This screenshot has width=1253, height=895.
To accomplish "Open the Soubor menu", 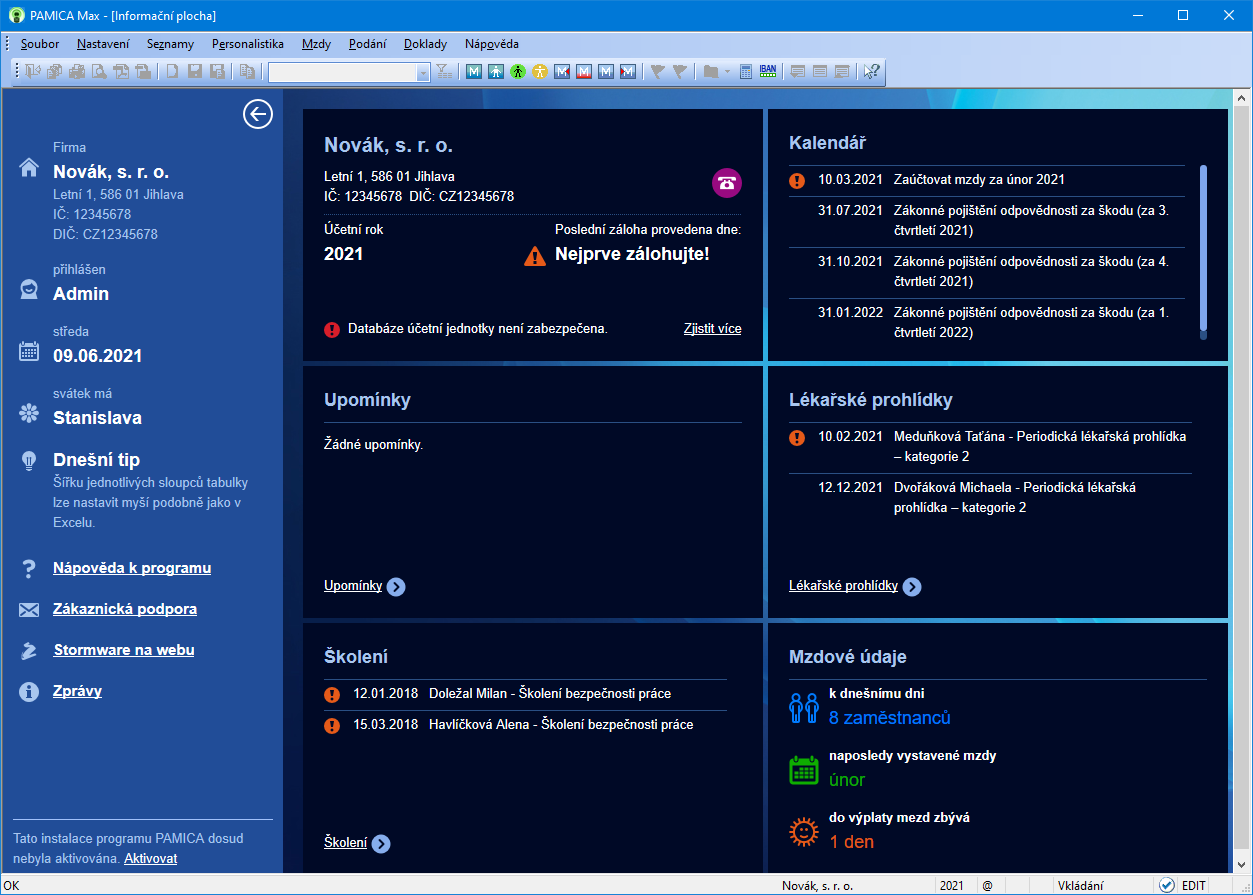I will pyautogui.click(x=40, y=44).
